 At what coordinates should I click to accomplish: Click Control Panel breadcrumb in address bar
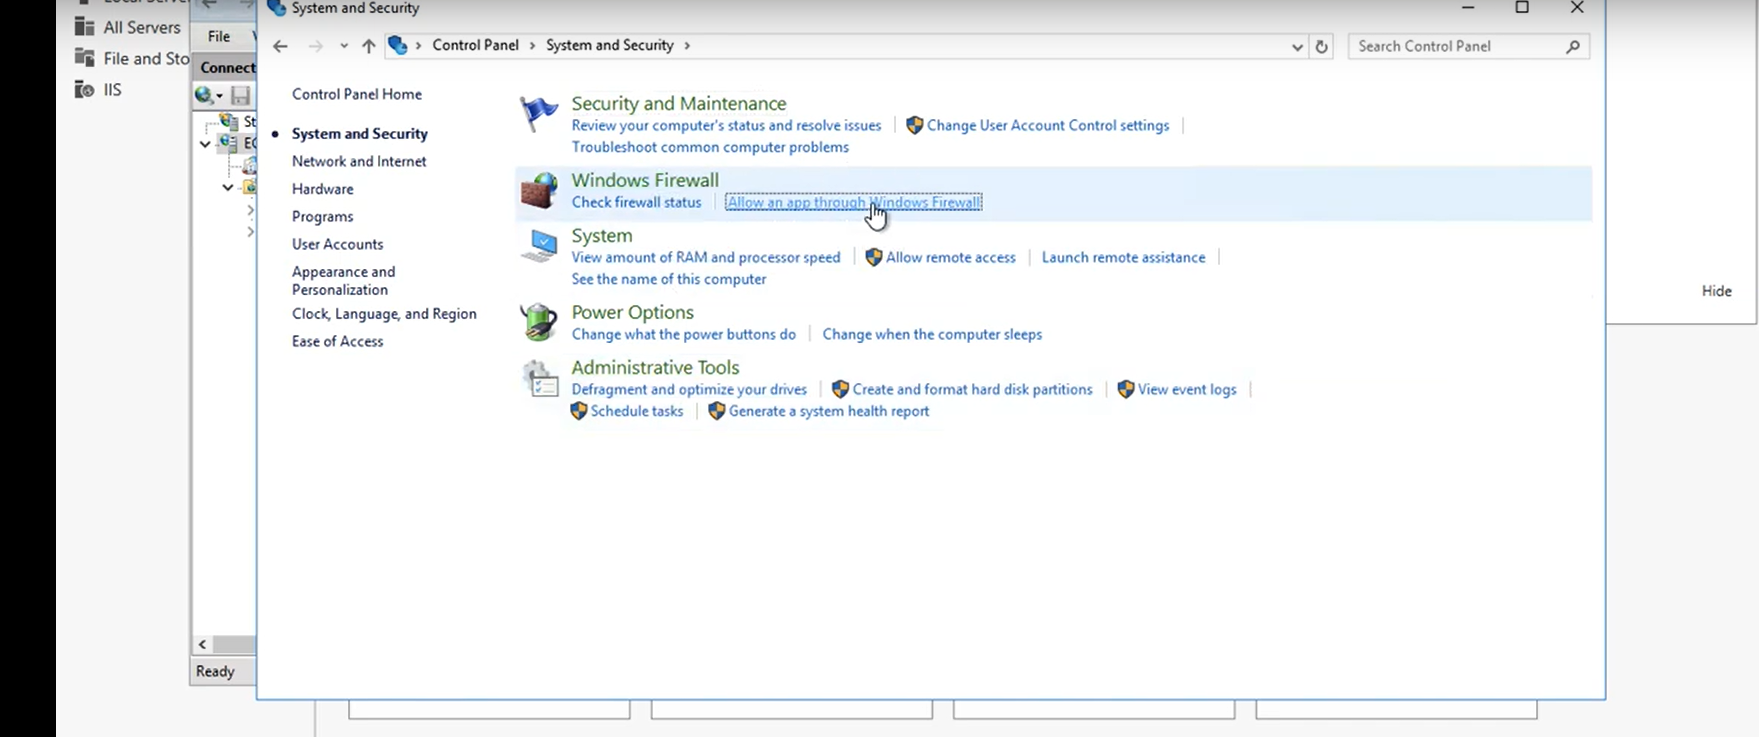click(x=475, y=45)
